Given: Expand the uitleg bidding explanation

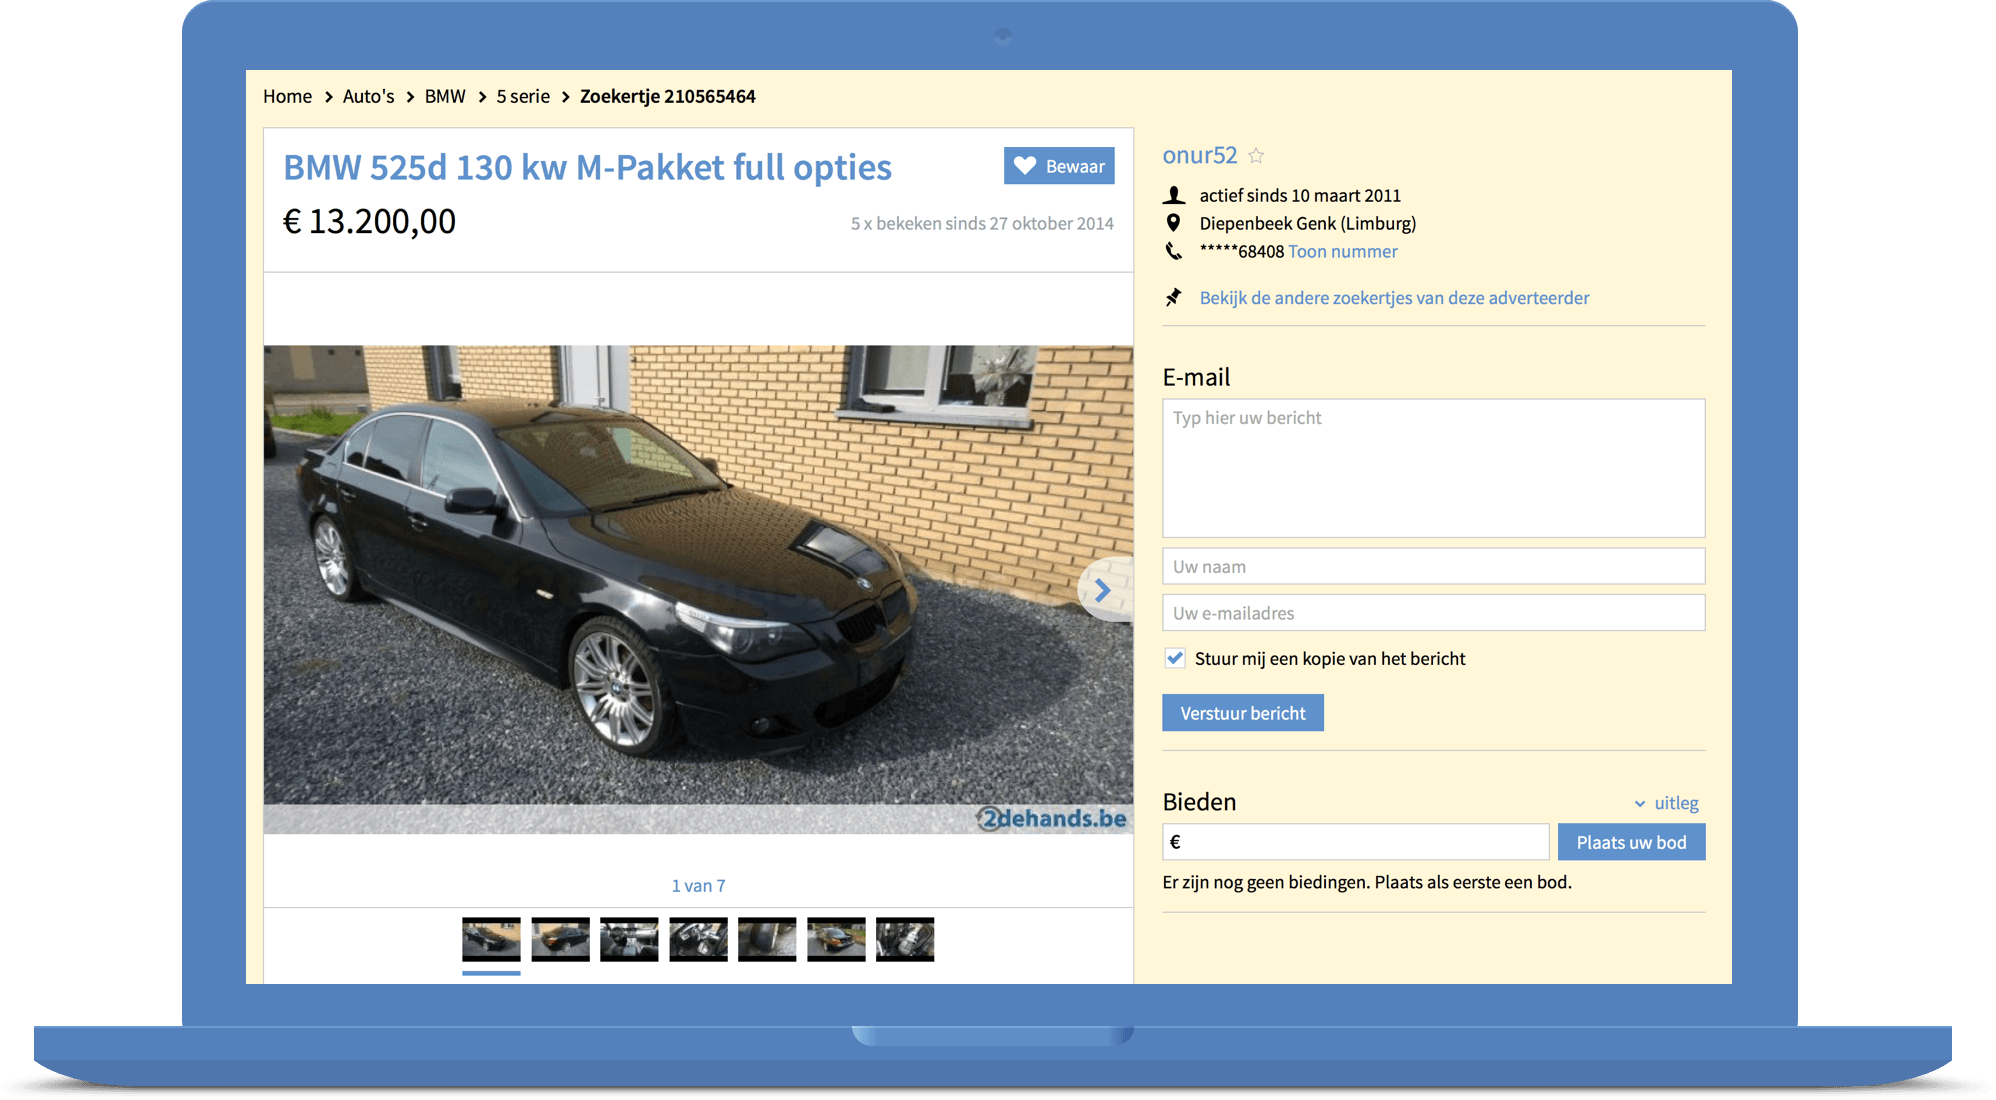Looking at the screenshot, I should click(x=1667, y=803).
